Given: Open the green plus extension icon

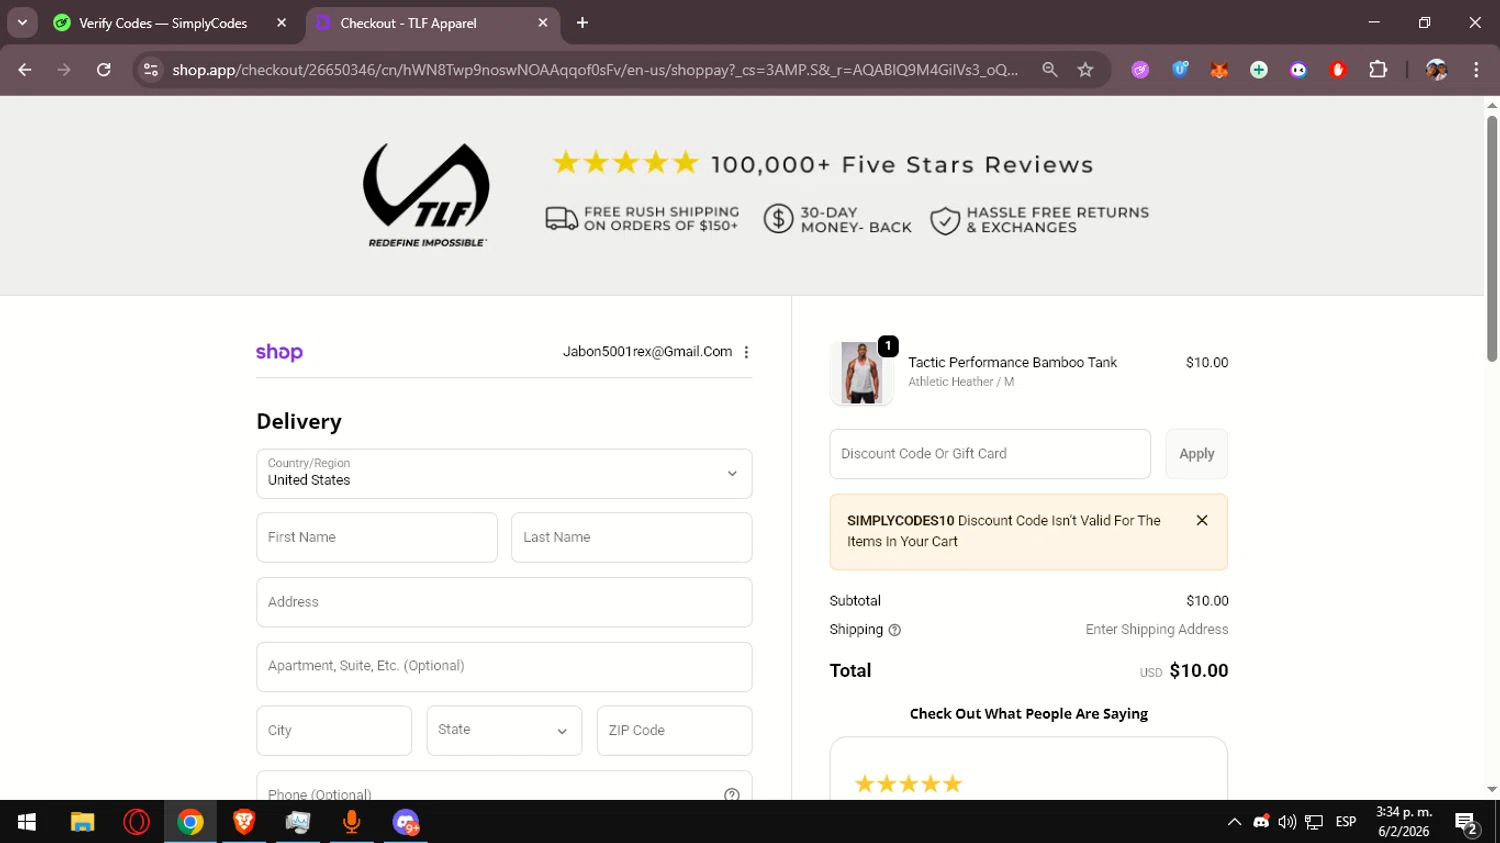Looking at the screenshot, I should [x=1259, y=69].
